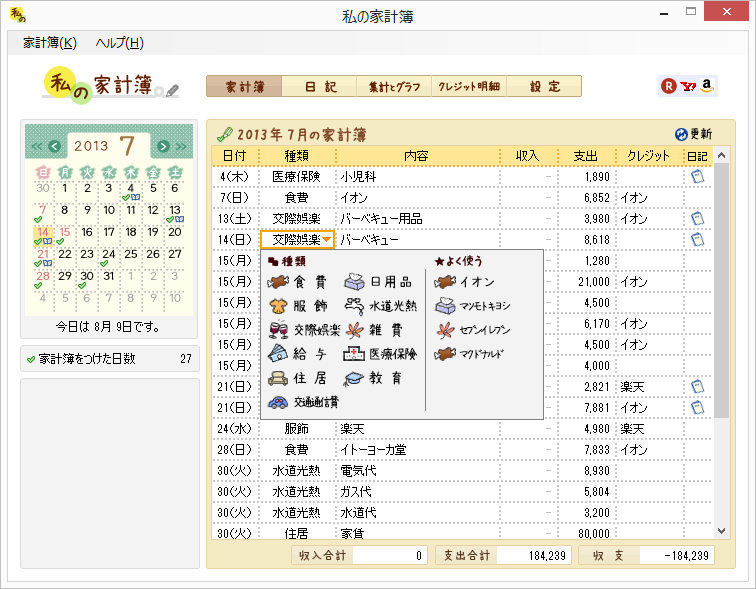Click 21,000 expense cell

click(x=587, y=282)
